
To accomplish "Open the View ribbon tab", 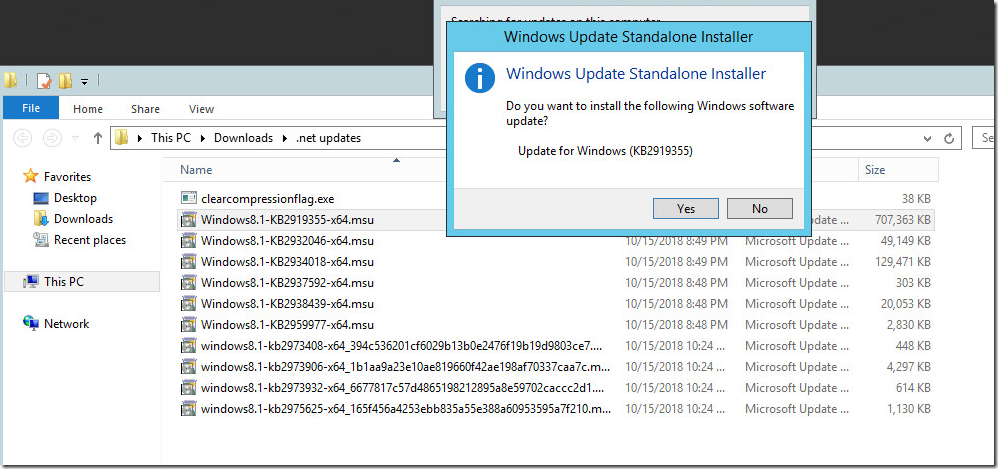I will coord(201,109).
